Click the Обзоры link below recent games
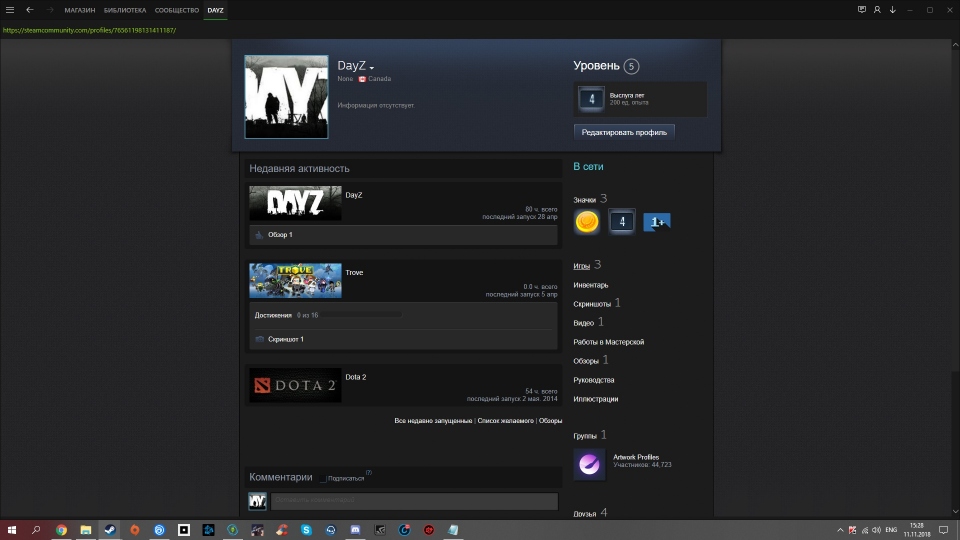This screenshot has height=540, width=960. tap(550, 421)
